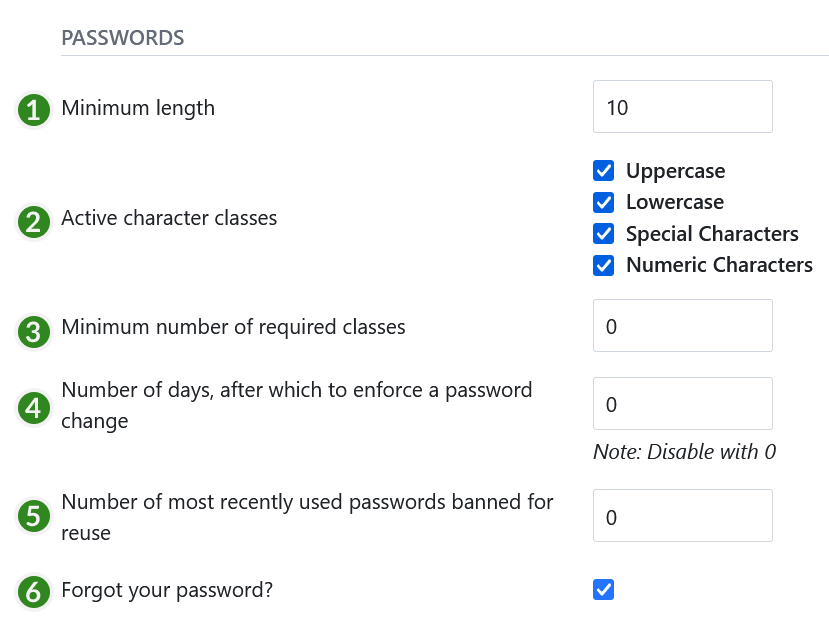
Task: Disable the Forgot your password checkbox
Action: click(603, 590)
